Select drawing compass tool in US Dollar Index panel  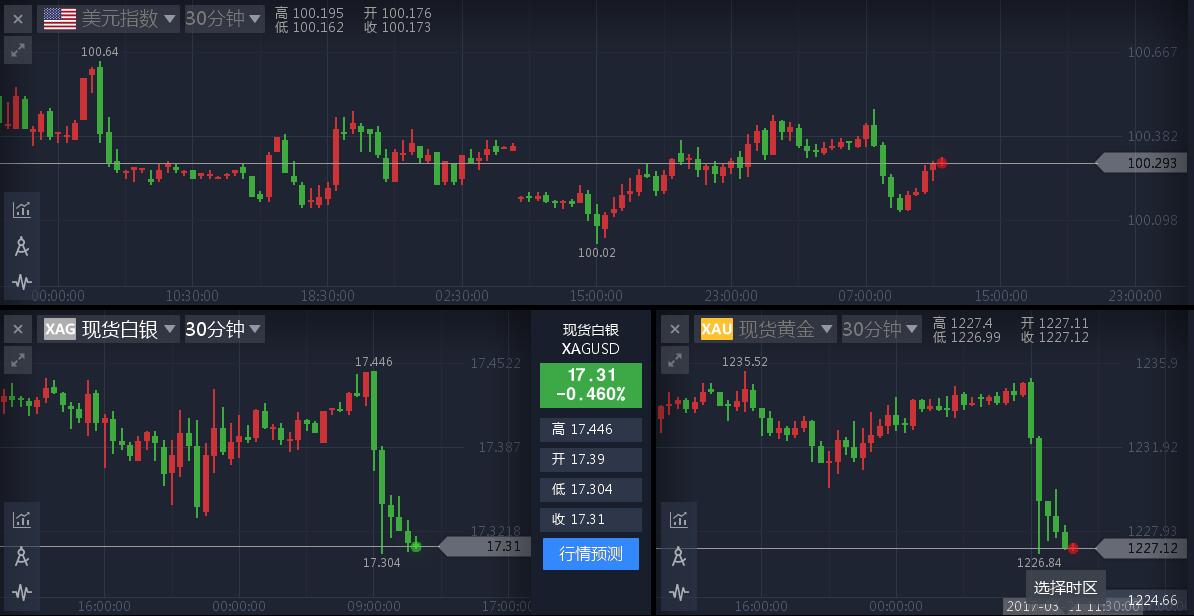22,245
